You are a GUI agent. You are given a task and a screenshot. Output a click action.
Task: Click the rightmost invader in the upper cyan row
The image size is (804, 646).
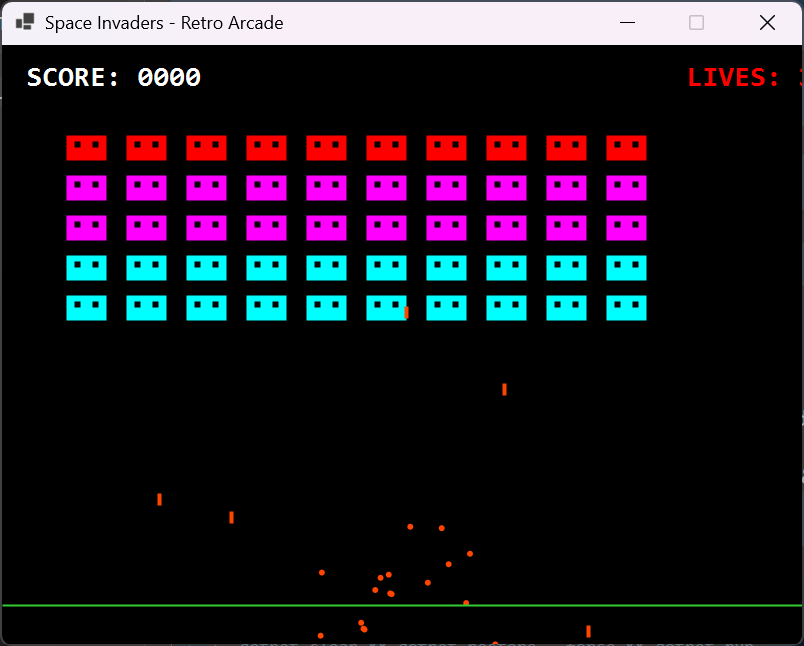pos(627,268)
